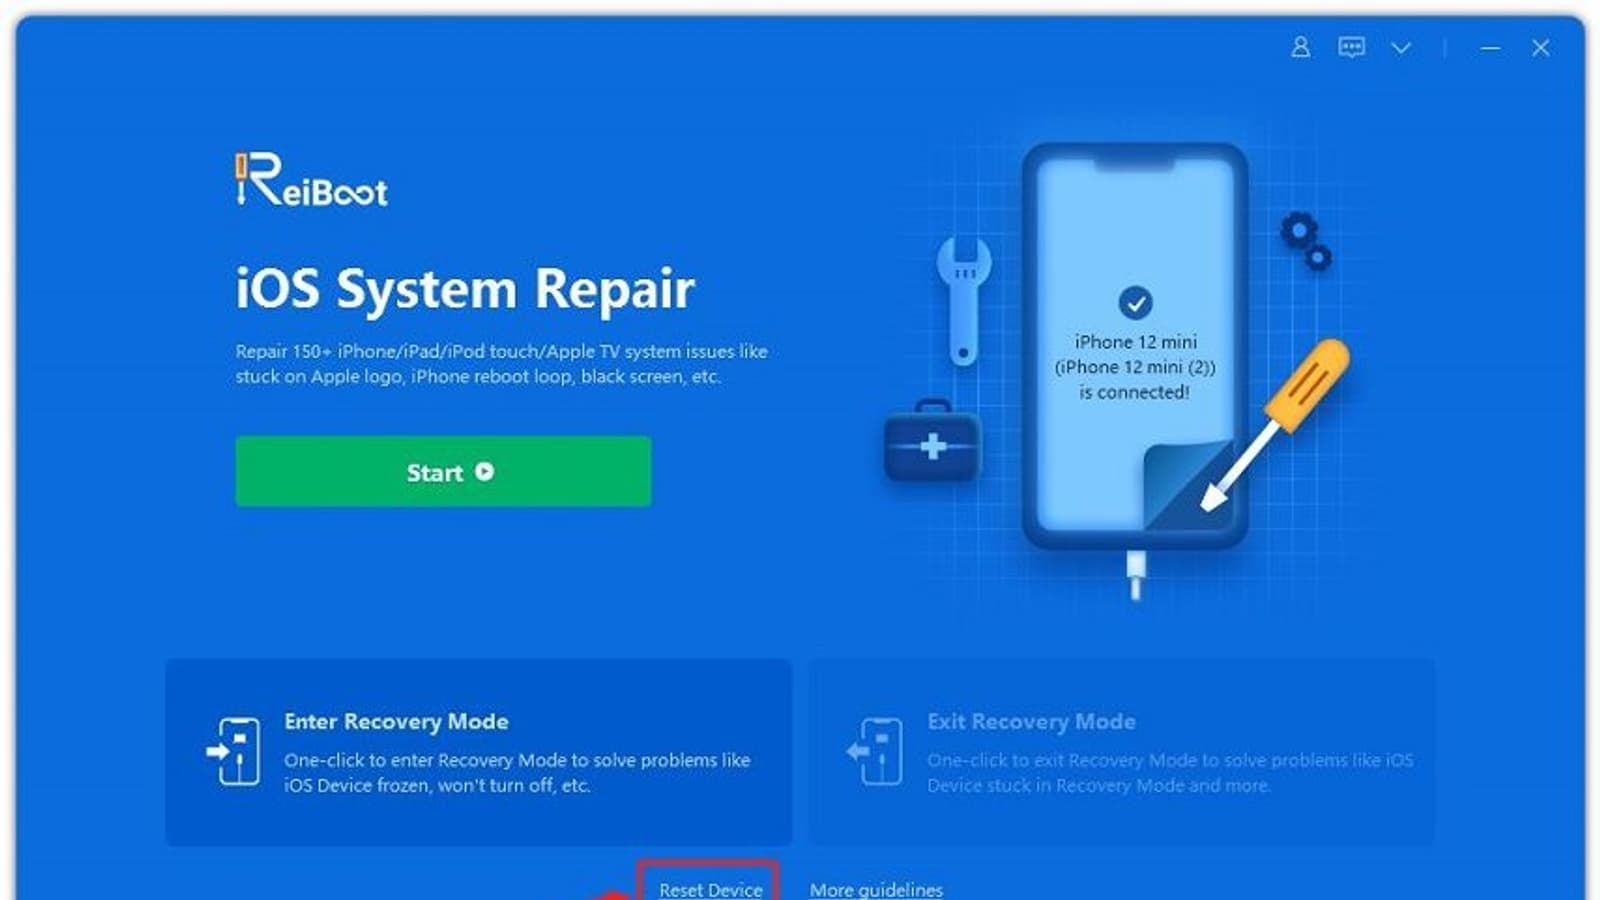Click the Reset Device link

[710, 889]
